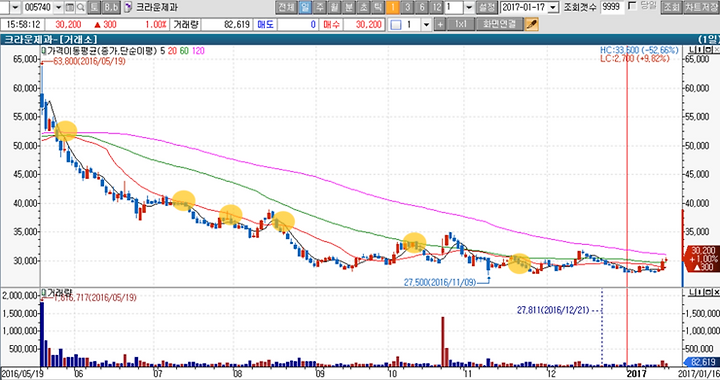
Task: Open the date 2017-01-17 dropdown
Action: click(x=553, y=7)
